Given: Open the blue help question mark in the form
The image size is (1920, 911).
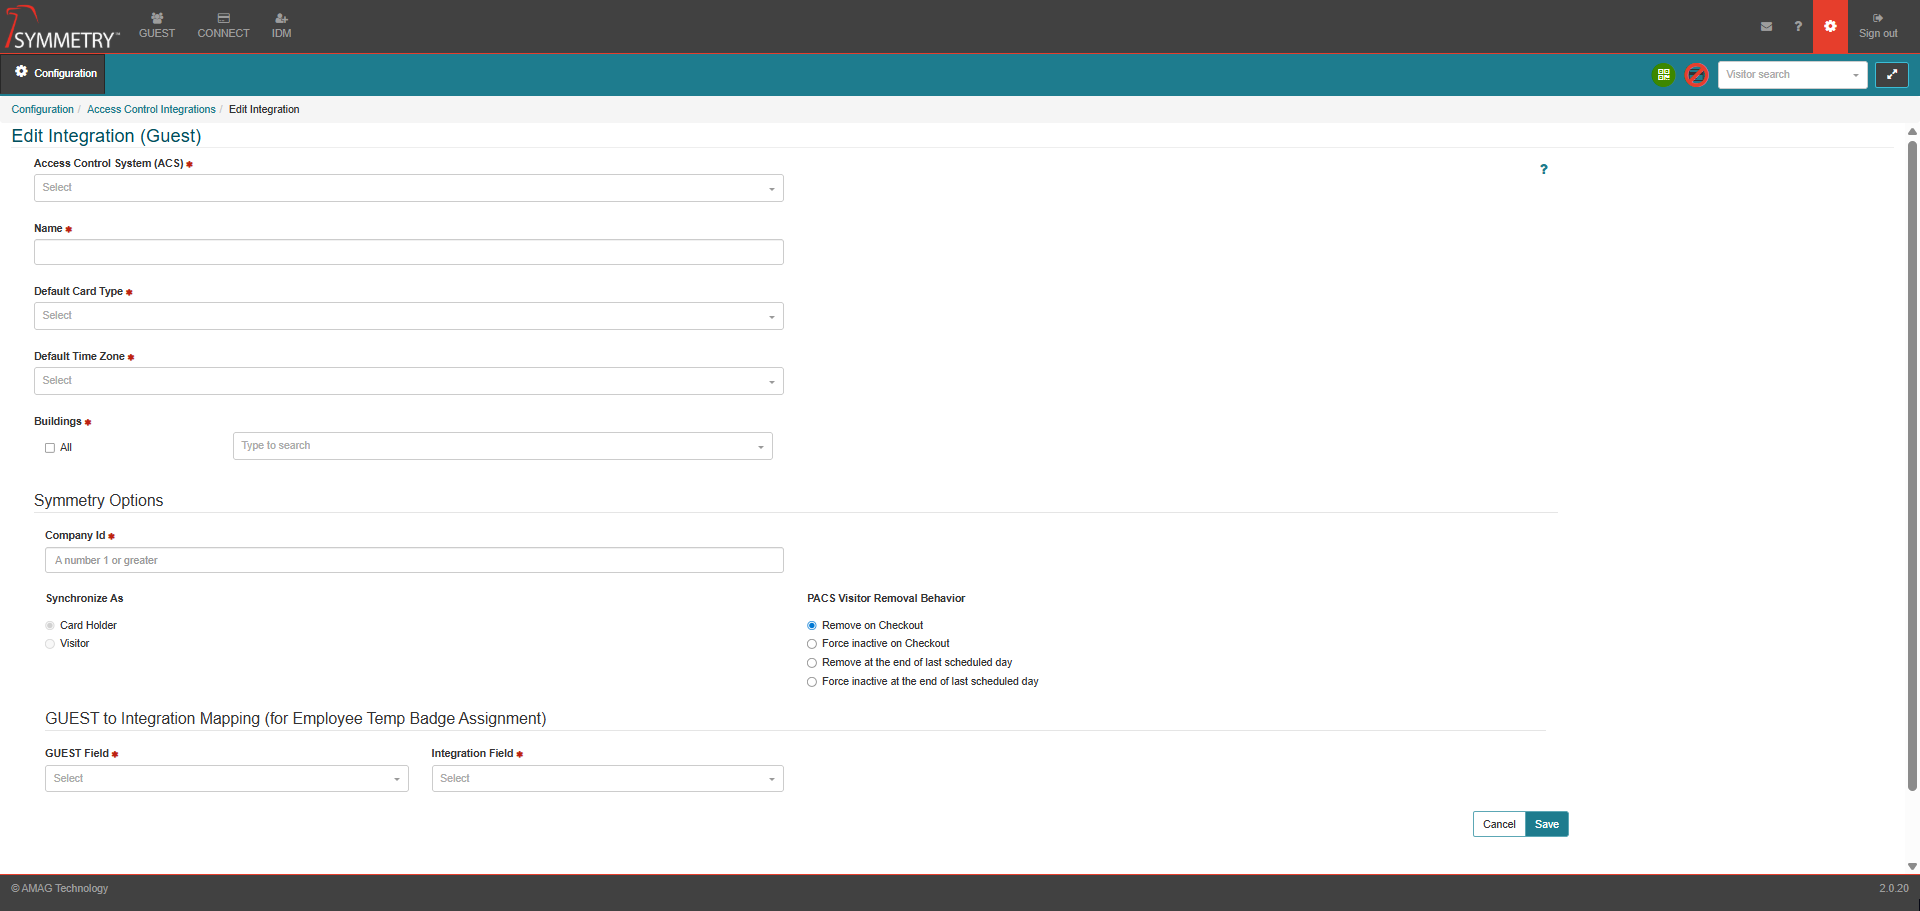Looking at the screenshot, I should (1543, 170).
